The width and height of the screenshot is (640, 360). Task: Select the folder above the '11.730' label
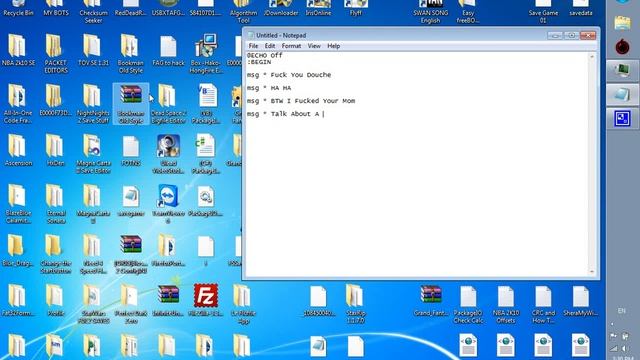[x=356, y=296]
